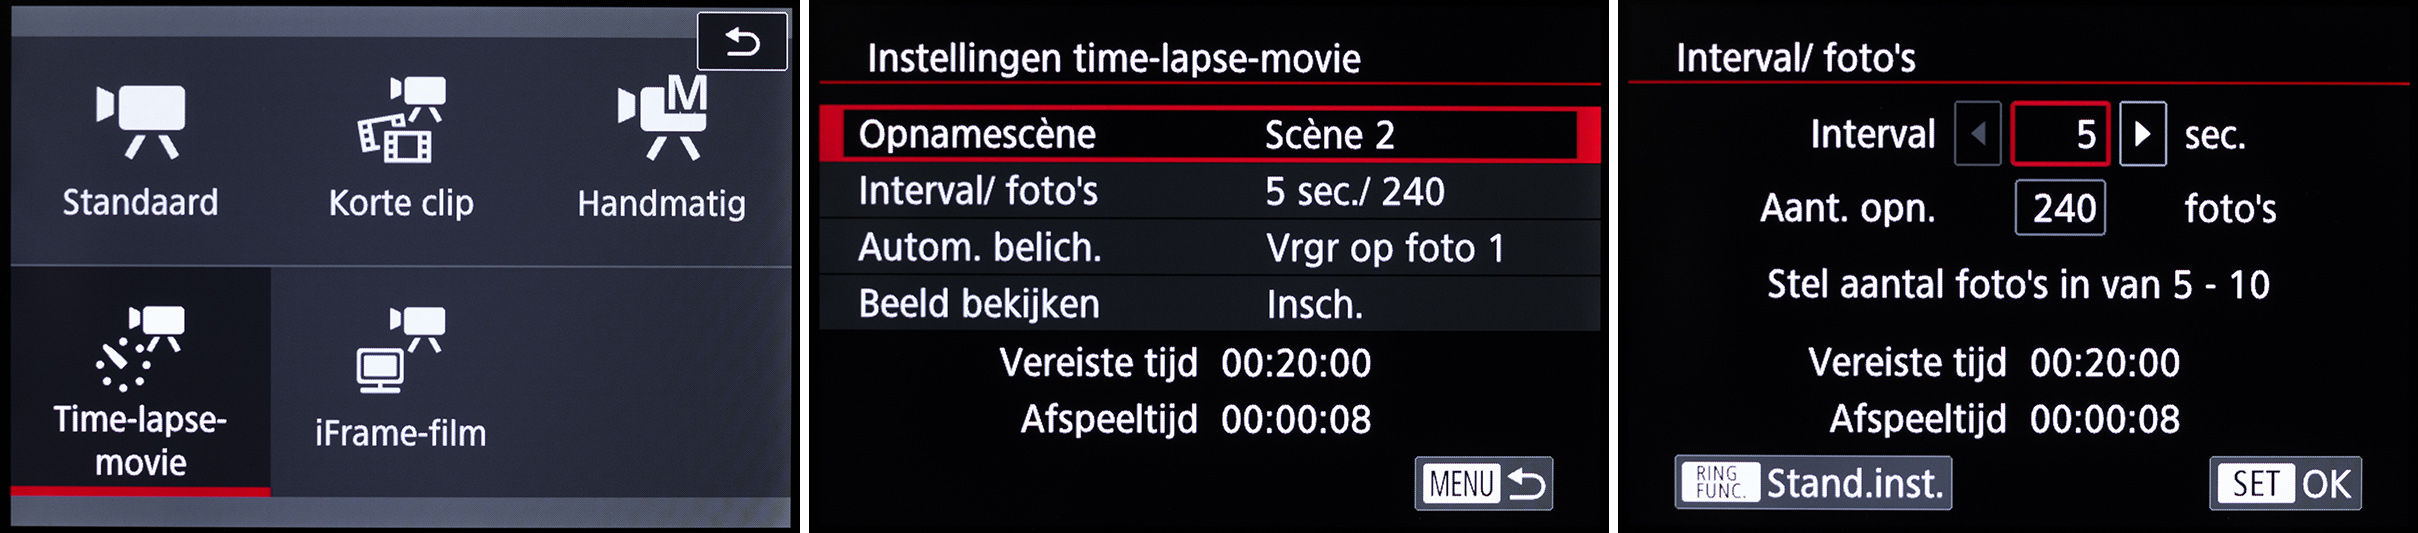Open the Opnamescène setting row
2418x533 pixels.
pos(976,135)
